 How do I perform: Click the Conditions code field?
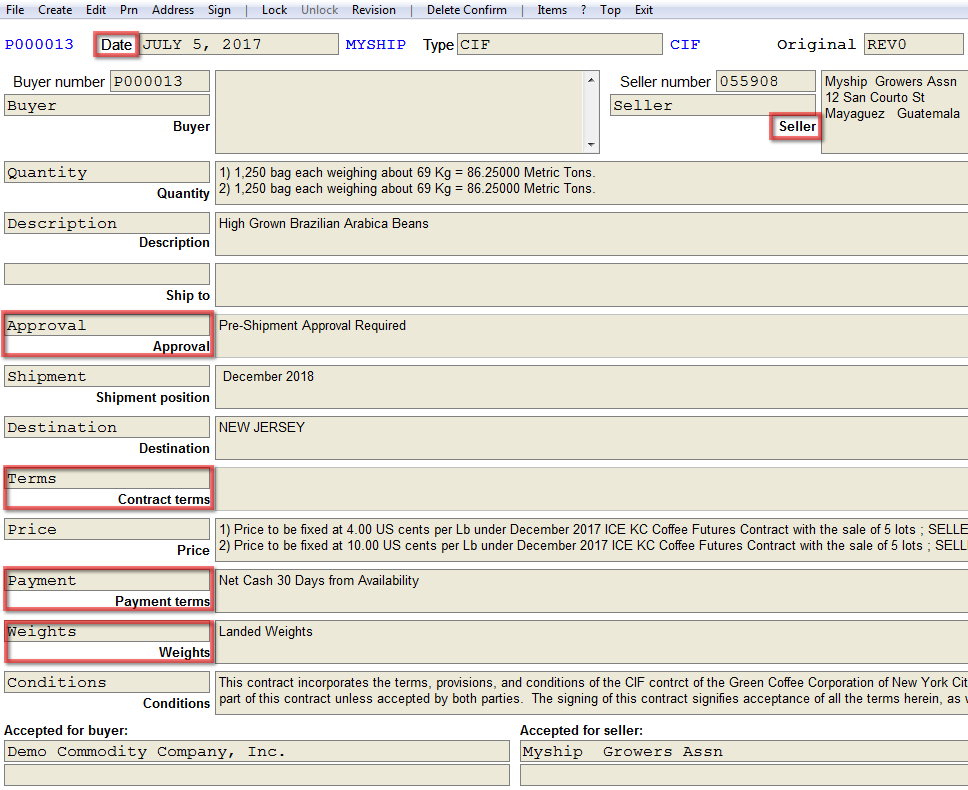click(x=107, y=683)
